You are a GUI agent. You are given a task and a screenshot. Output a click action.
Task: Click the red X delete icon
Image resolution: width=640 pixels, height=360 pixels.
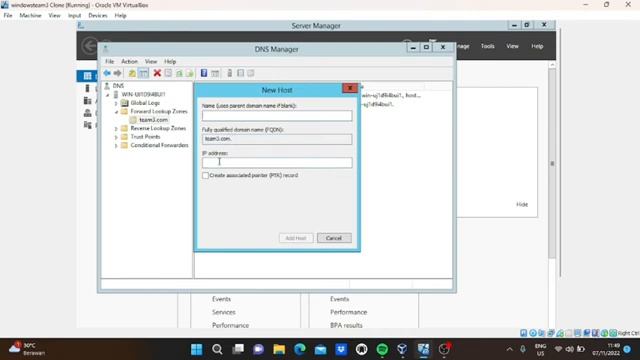pyautogui.click(x=157, y=73)
